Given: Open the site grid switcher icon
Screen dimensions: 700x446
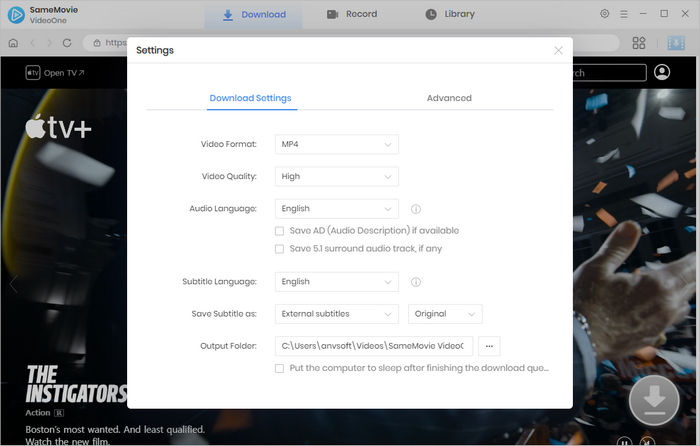Looking at the screenshot, I should point(639,43).
